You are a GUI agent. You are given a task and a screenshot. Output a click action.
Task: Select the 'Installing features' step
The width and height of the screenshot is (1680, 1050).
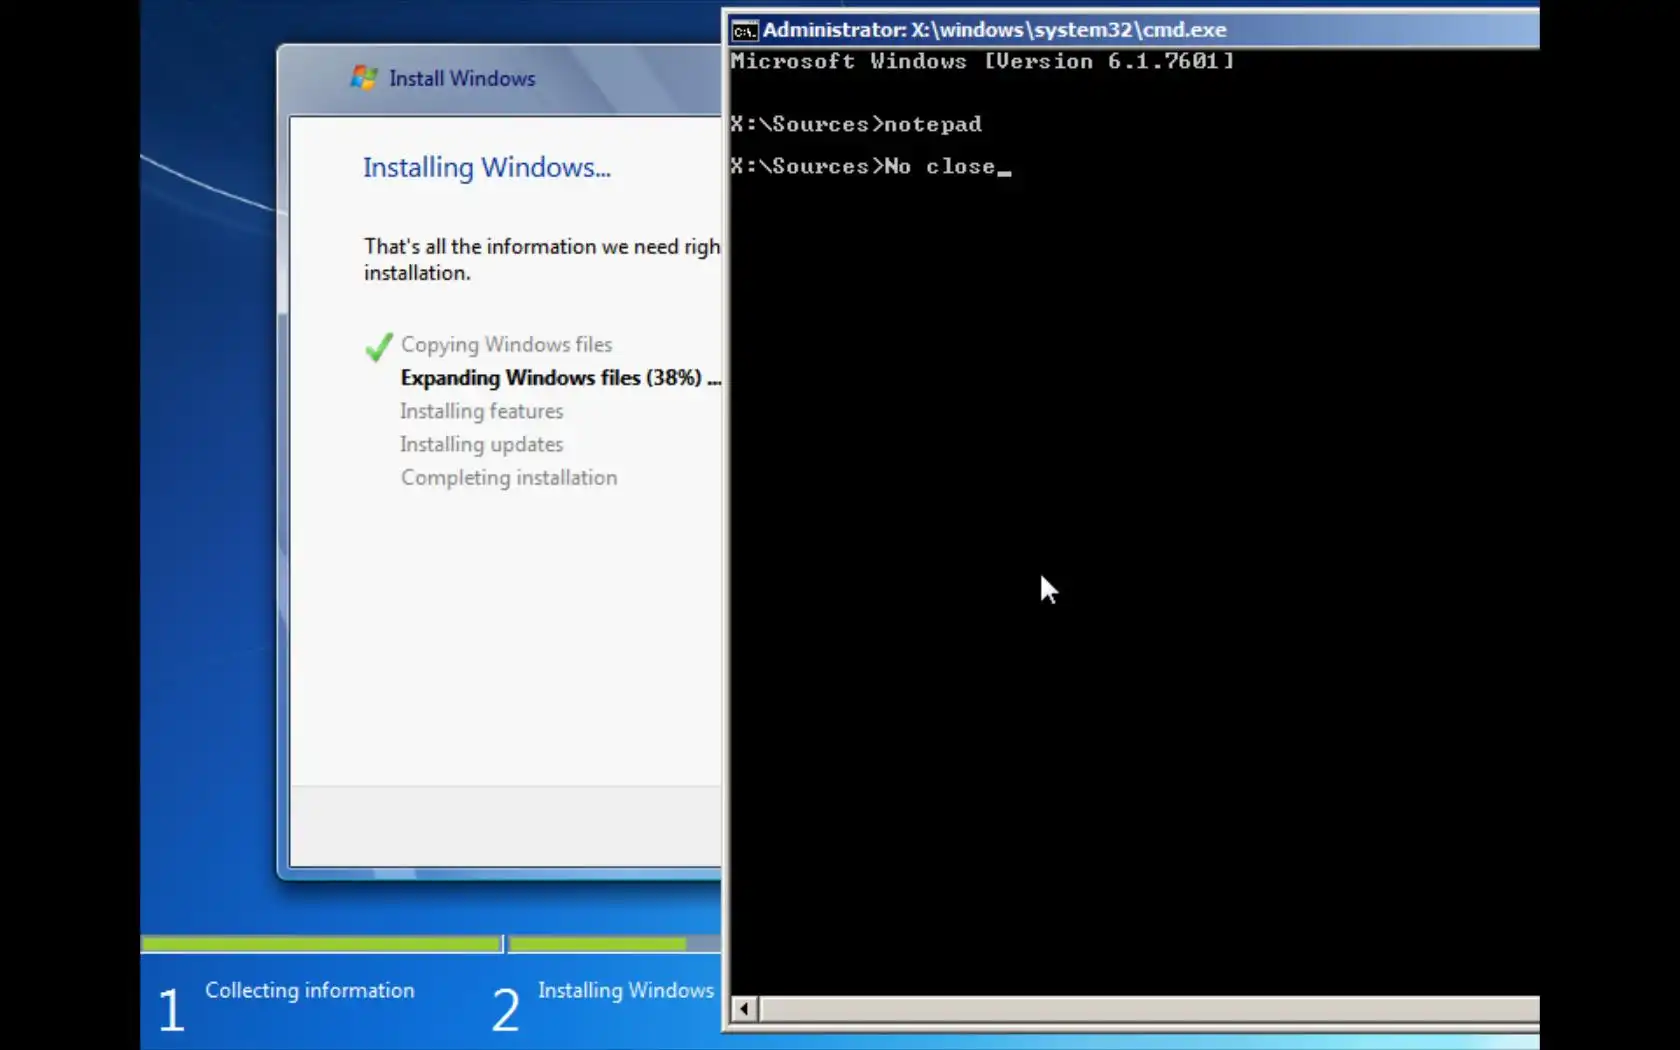pyautogui.click(x=481, y=411)
